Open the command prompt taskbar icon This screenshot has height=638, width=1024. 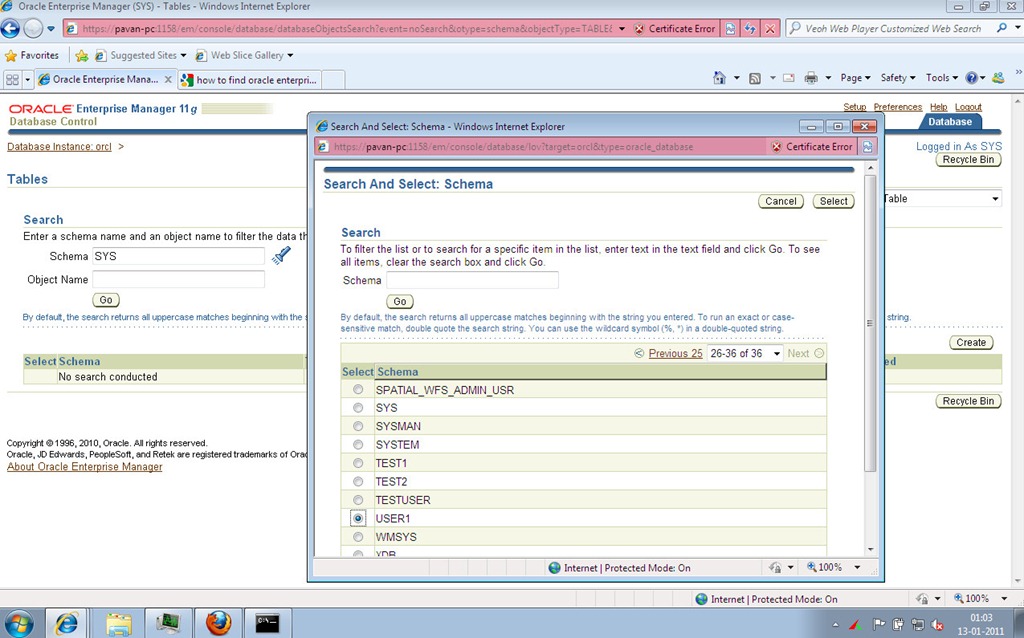click(x=267, y=623)
